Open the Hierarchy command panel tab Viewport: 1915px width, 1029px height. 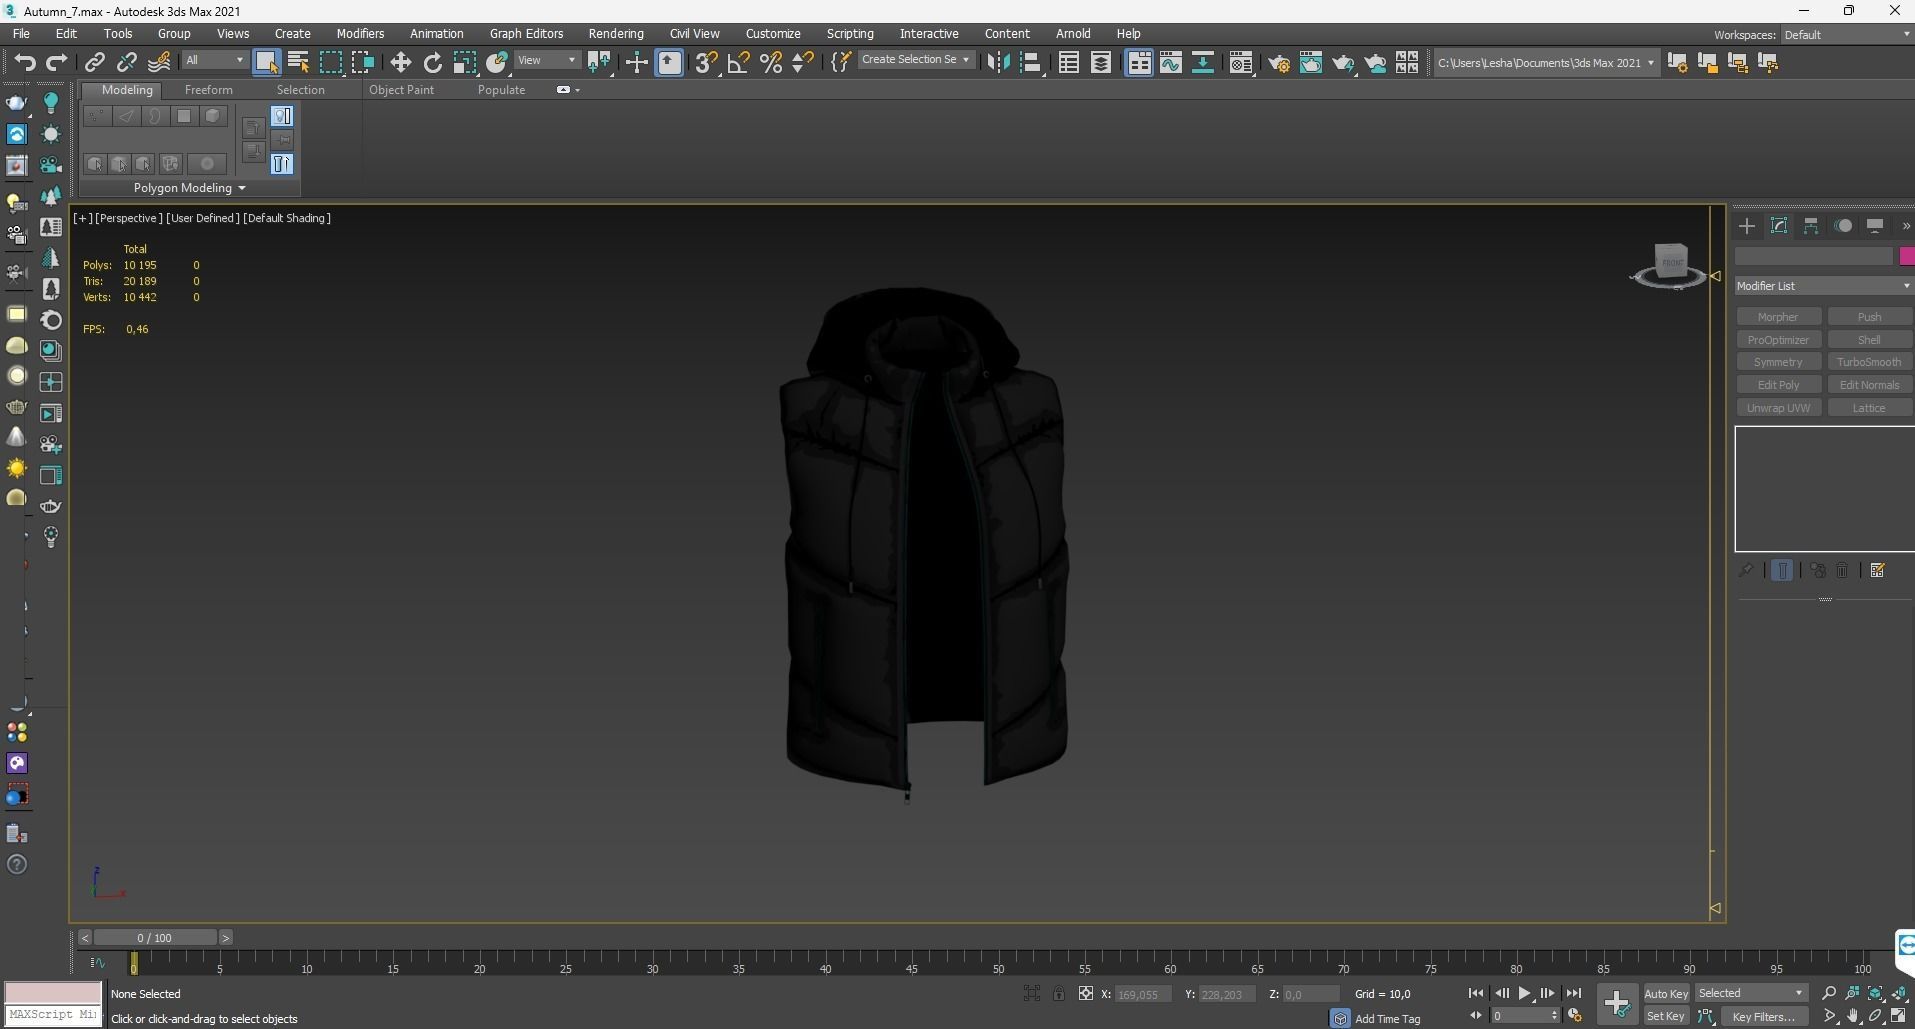click(x=1811, y=226)
